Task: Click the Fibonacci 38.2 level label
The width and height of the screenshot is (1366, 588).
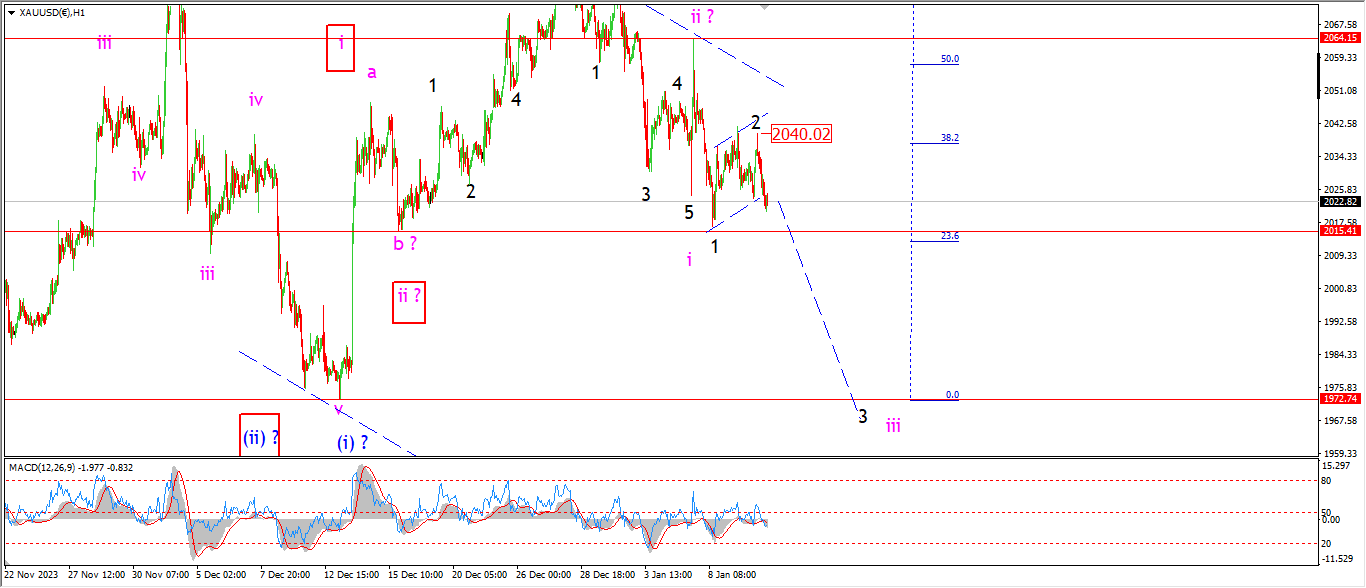Action: click(x=950, y=138)
